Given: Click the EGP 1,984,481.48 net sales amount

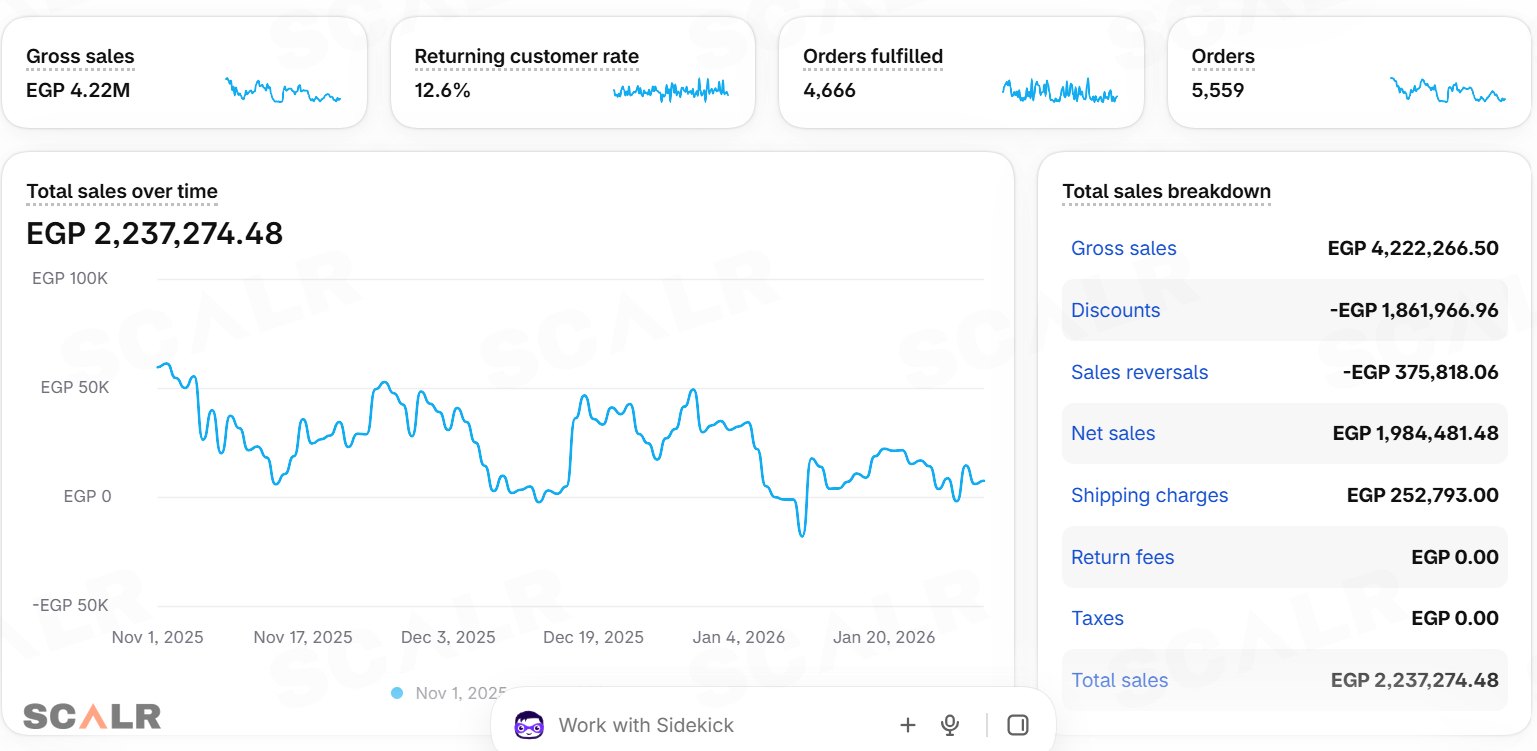Looking at the screenshot, I should [1416, 434].
